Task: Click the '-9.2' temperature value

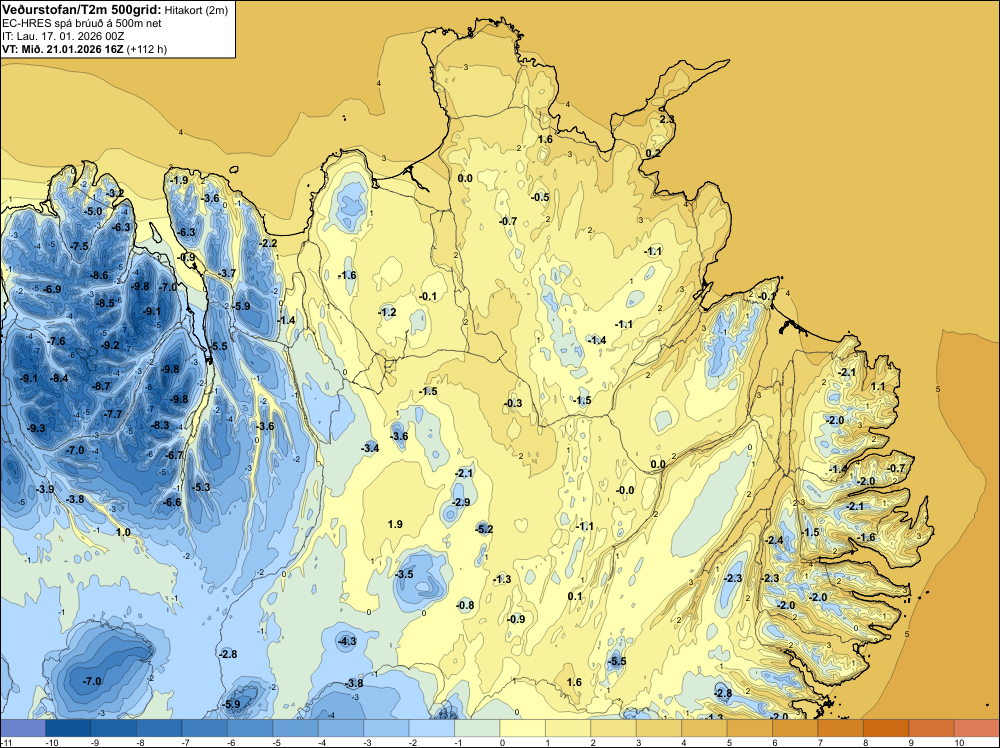Action: [x=110, y=345]
